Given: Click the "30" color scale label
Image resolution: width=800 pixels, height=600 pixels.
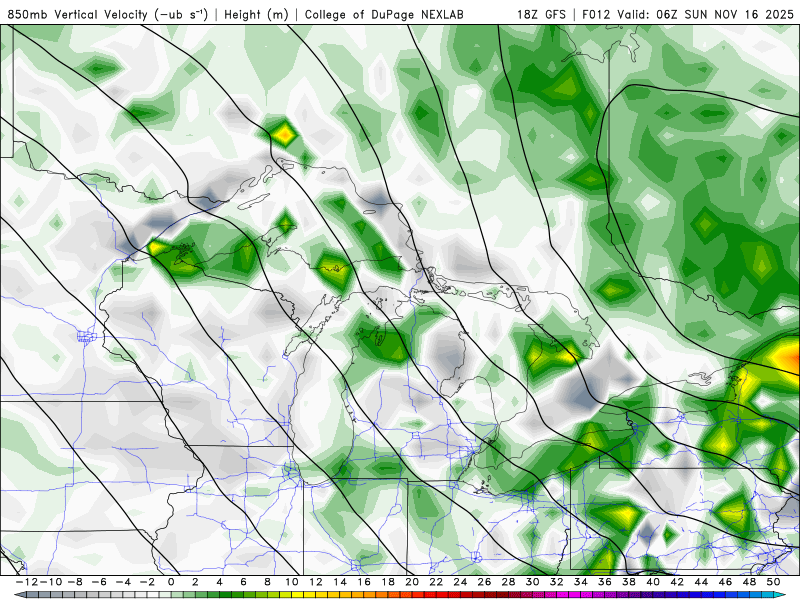Looking at the screenshot, I should click(x=532, y=582).
